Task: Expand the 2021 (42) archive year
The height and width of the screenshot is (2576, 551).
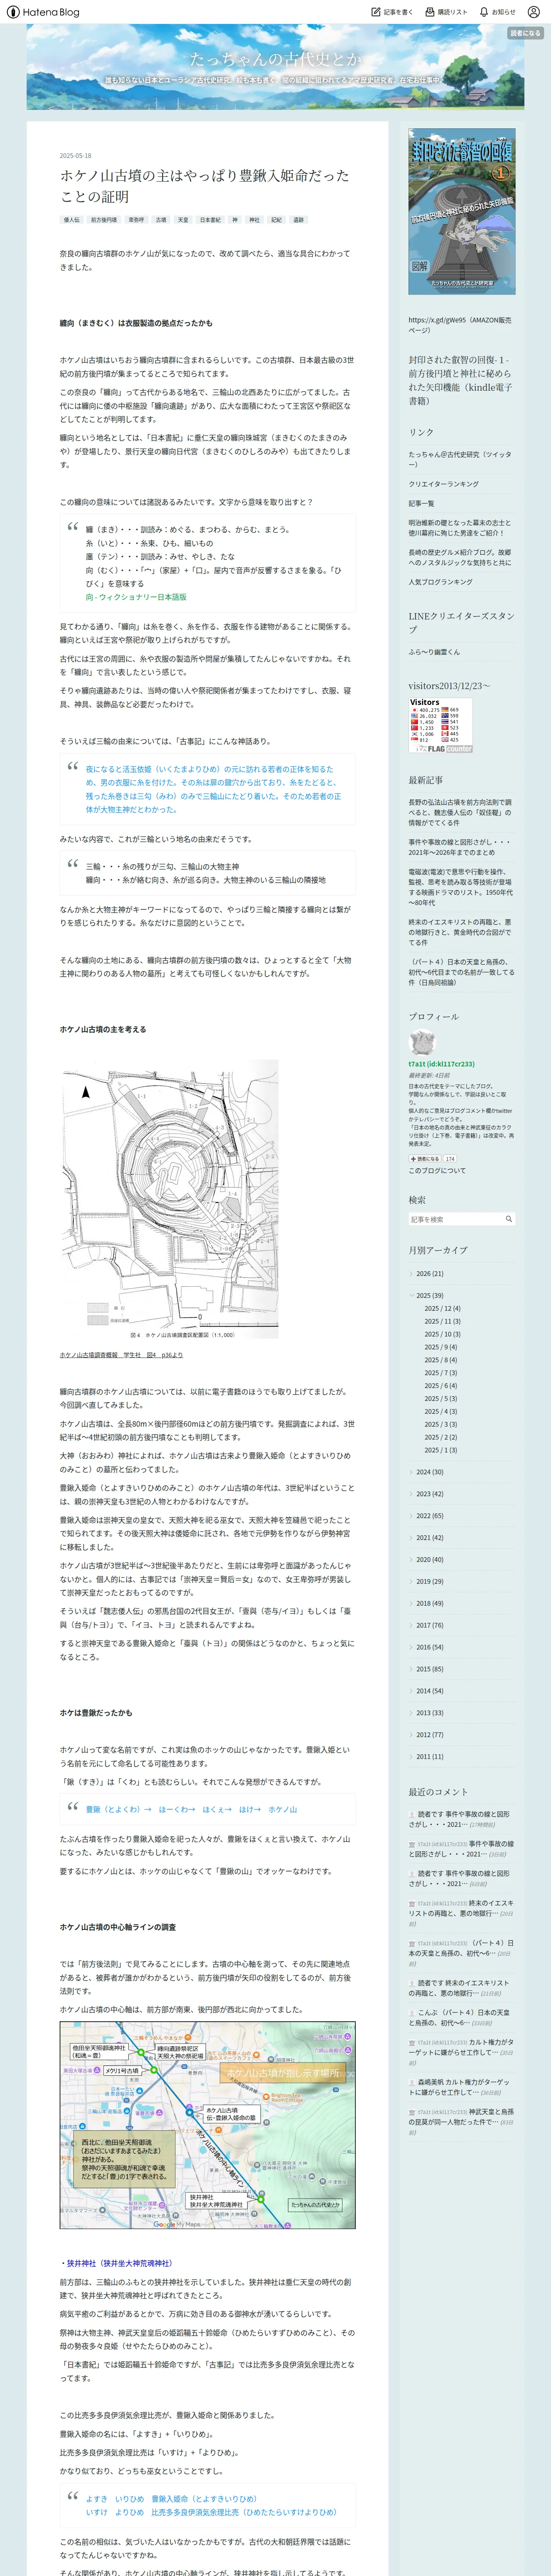Action: (x=411, y=1538)
